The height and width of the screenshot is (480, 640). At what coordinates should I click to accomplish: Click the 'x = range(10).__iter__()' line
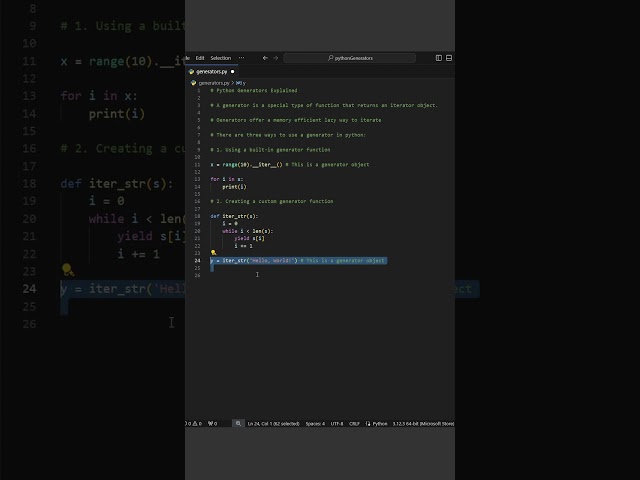point(246,164)
